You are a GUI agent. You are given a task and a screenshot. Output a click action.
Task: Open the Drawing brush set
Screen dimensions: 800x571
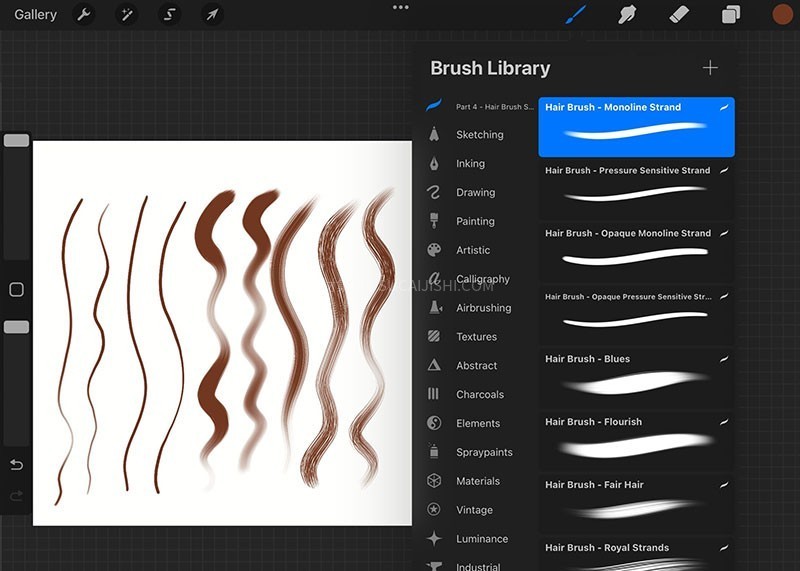[476, 192]
